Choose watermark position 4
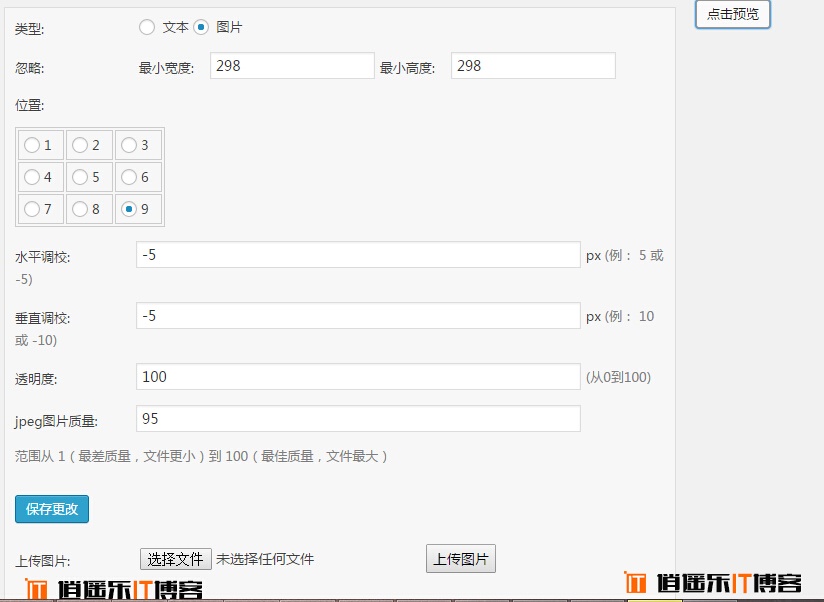The height and width of the screenshot is (602, 824). click(32, 177)
